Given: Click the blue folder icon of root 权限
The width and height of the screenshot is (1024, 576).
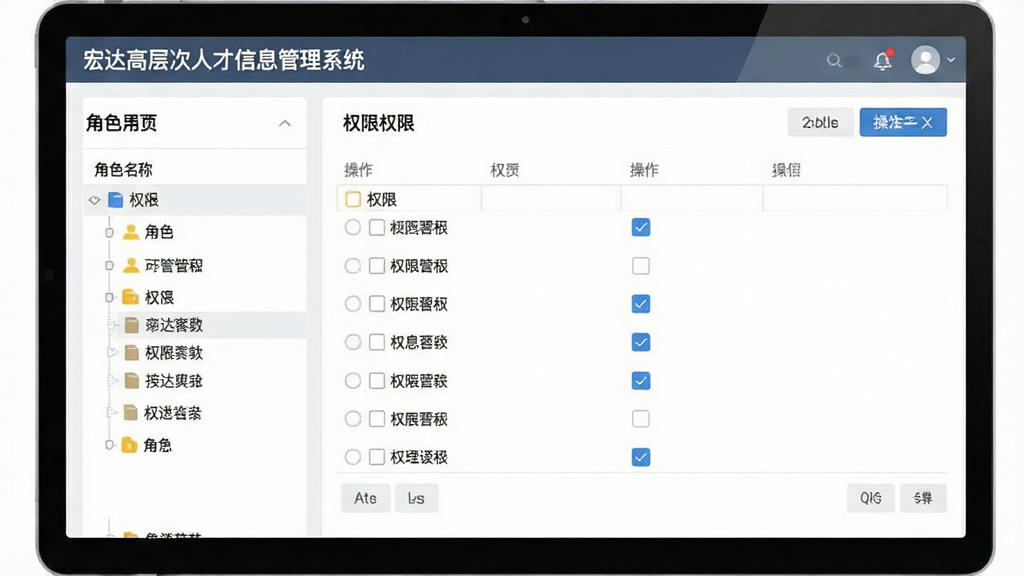Looking at the screenshot, I should (116, 200).
